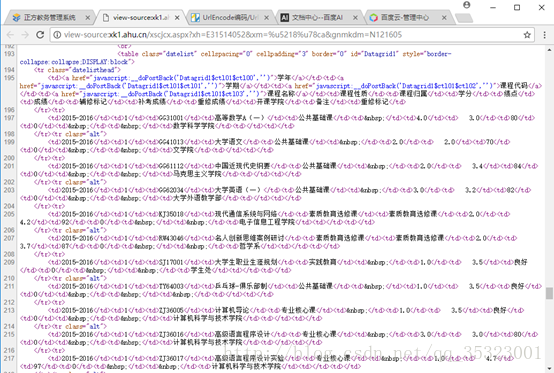Click favicon of UrlEncode tab
This screenshot has height=373, width=554.
click(x=195, y=18)
